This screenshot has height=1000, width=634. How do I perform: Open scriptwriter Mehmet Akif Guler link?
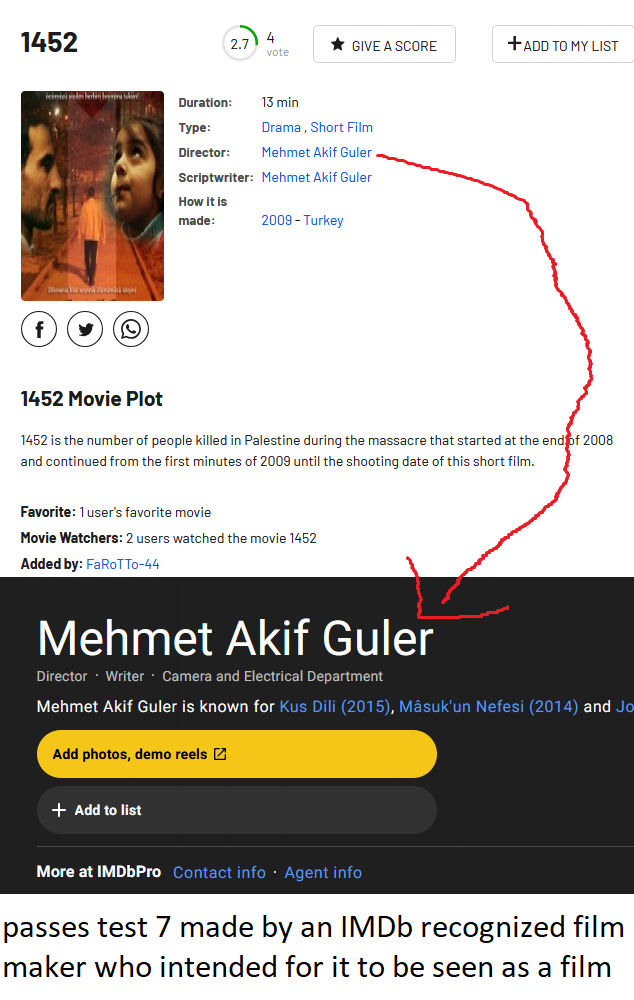(x=316, y=177)
